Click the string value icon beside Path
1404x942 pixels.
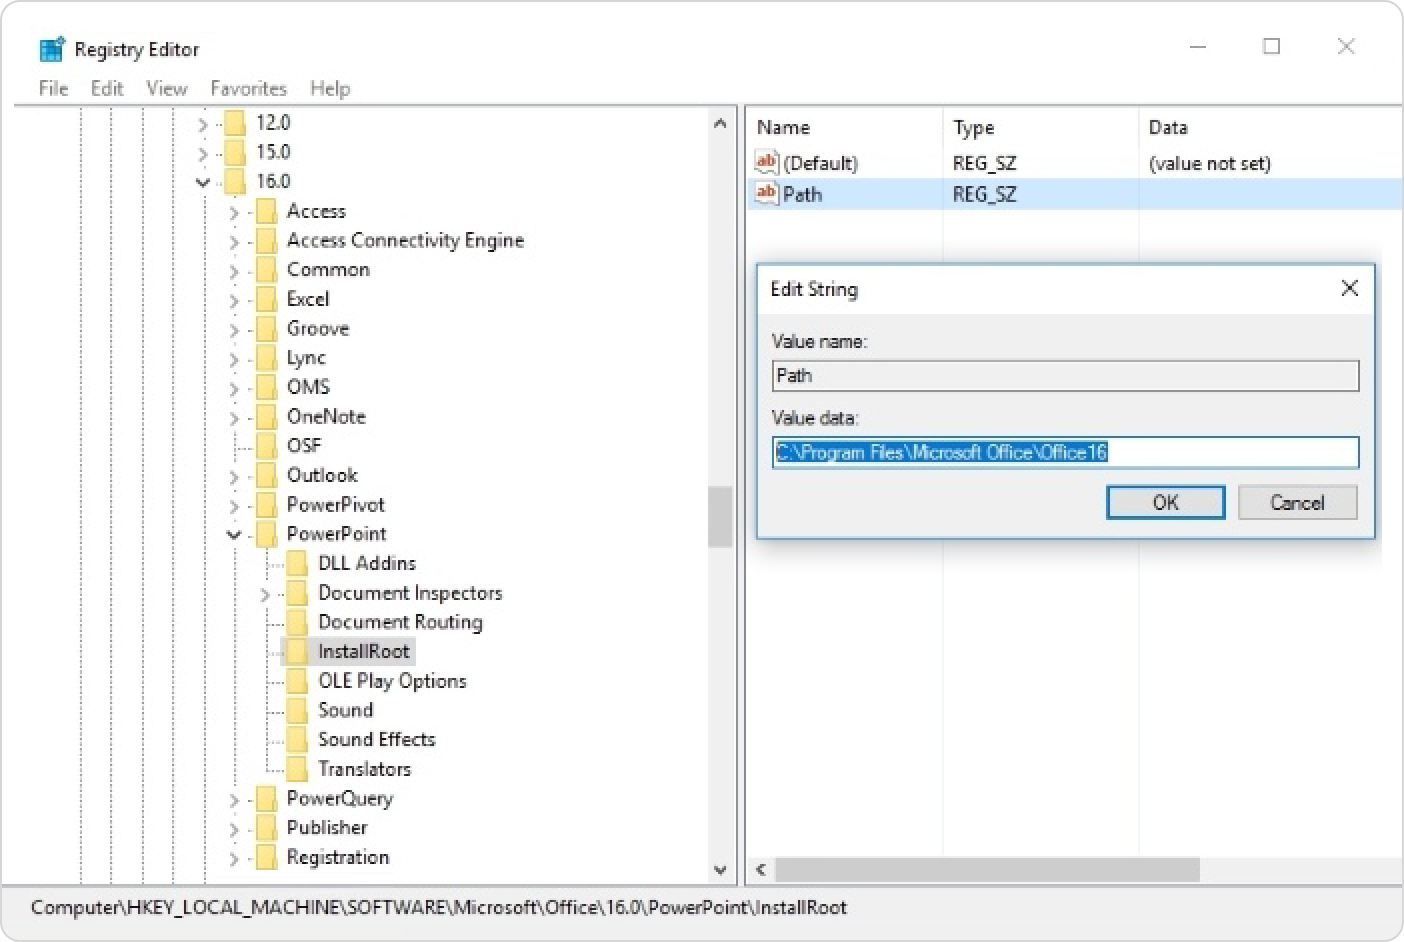(767, 193)
